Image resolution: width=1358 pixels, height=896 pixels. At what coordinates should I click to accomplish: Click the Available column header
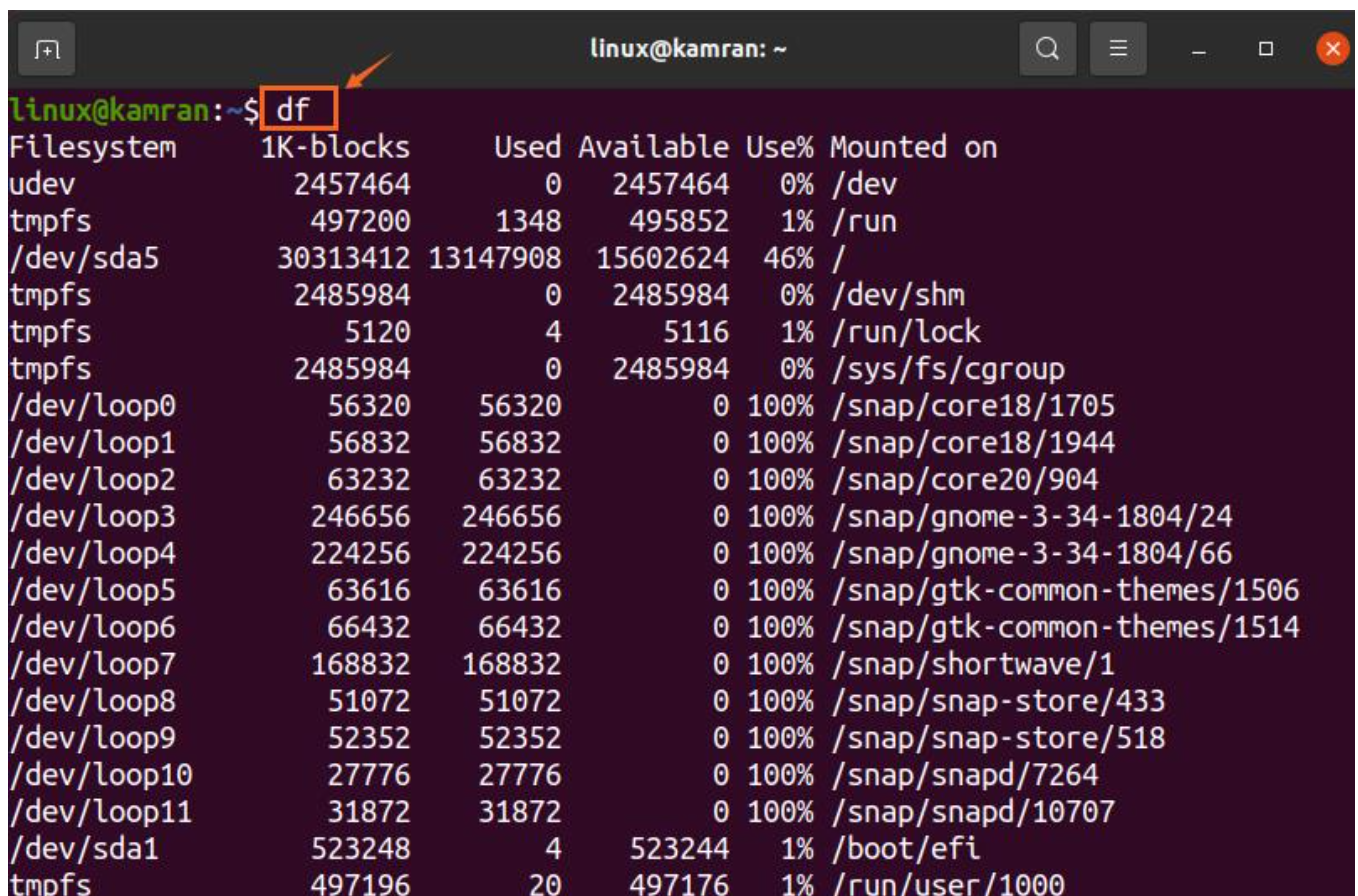pos(653,148)
